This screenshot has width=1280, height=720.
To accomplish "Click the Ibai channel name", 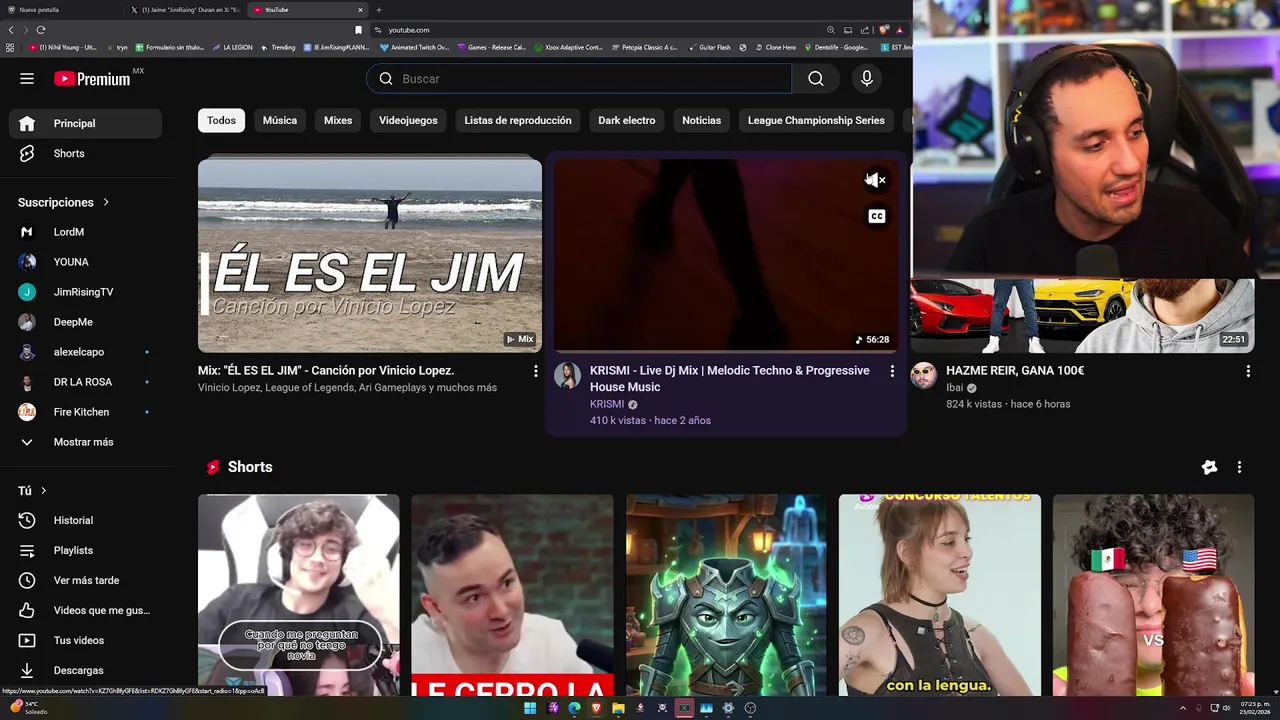I will click(x=954, y=388).
